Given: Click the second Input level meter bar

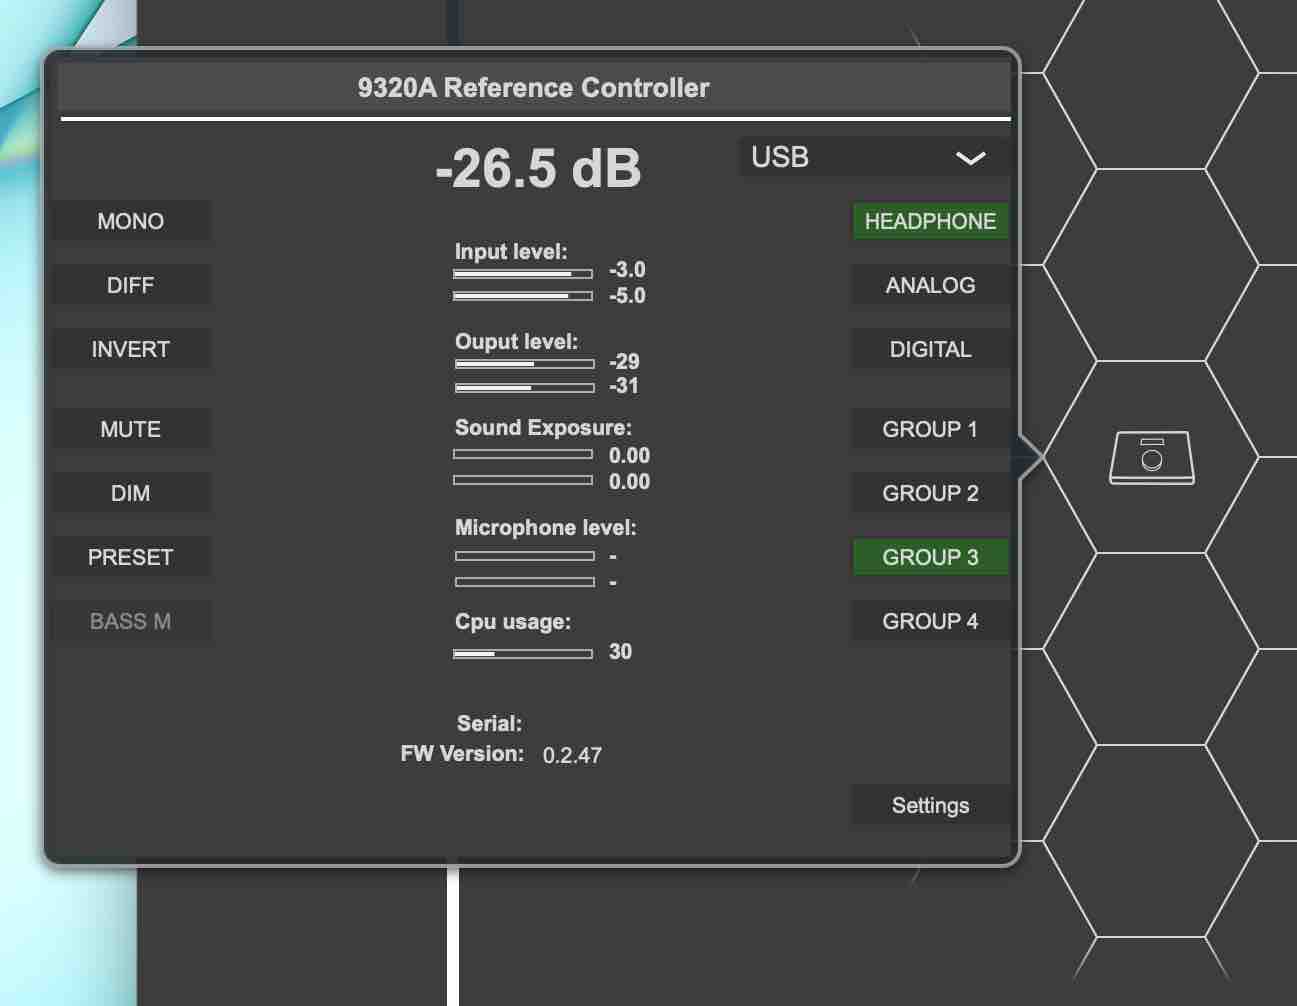Looking at the screenshot, I should [x=523, y=296].
